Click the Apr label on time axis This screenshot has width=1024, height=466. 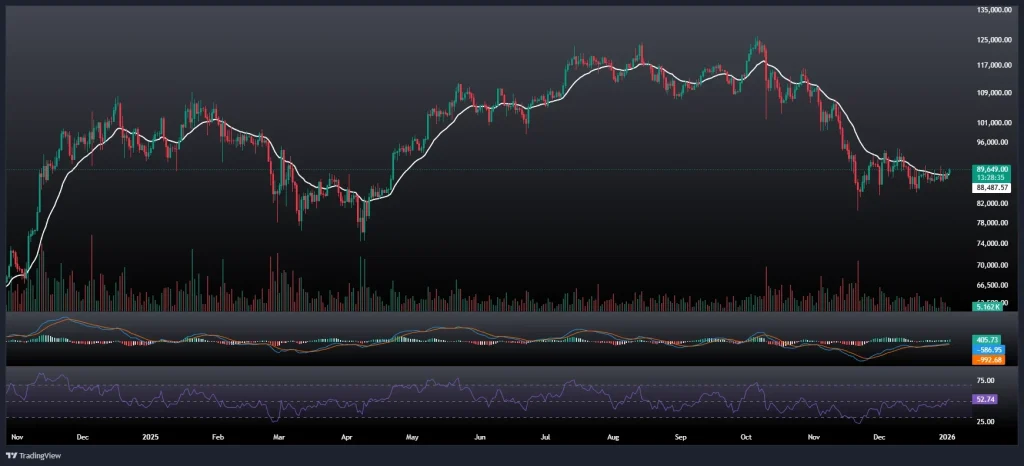tap(346, 437)
